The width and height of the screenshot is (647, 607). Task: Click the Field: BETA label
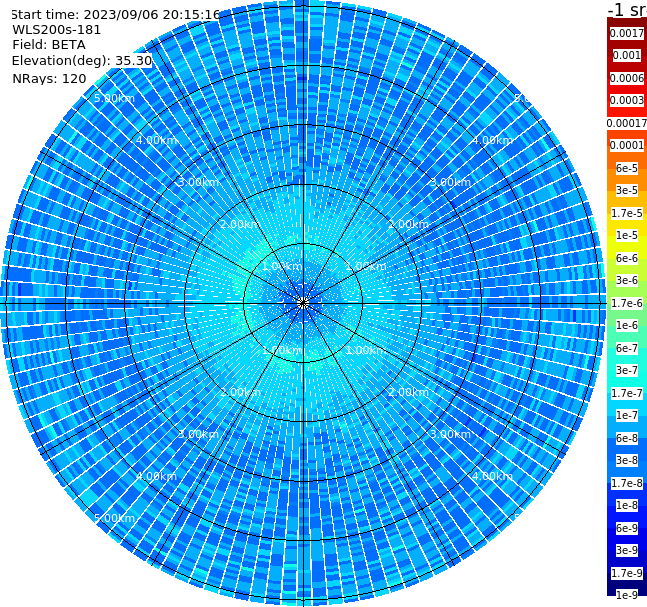[49, 45]
